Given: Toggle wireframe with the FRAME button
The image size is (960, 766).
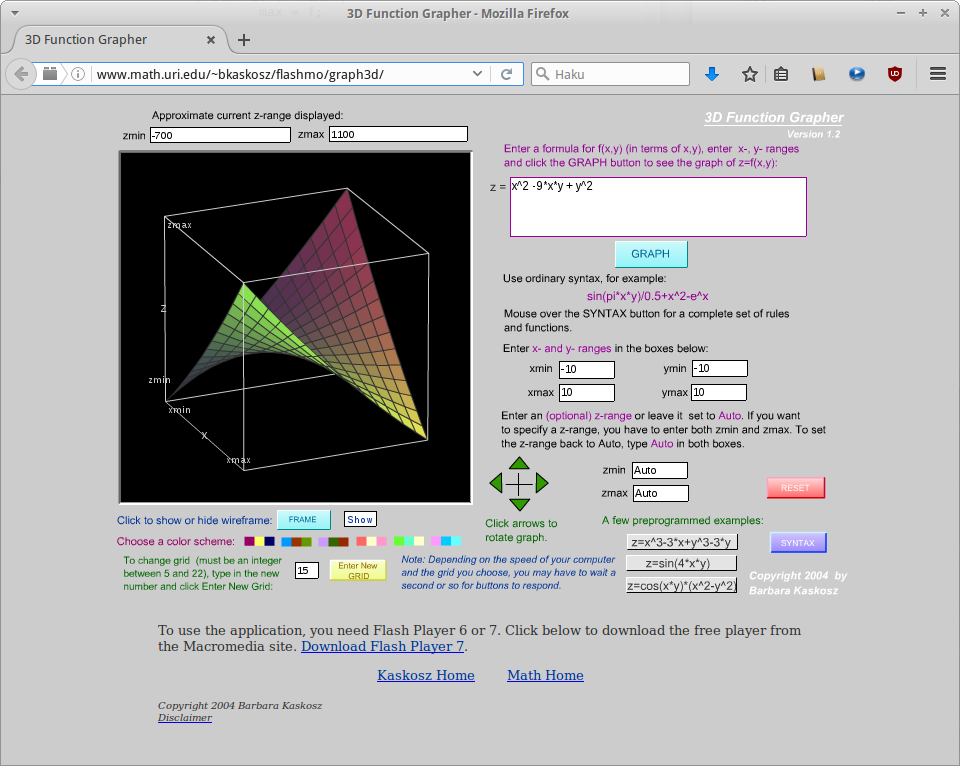Looking at the screenshot, I should [x=303, y=520].
